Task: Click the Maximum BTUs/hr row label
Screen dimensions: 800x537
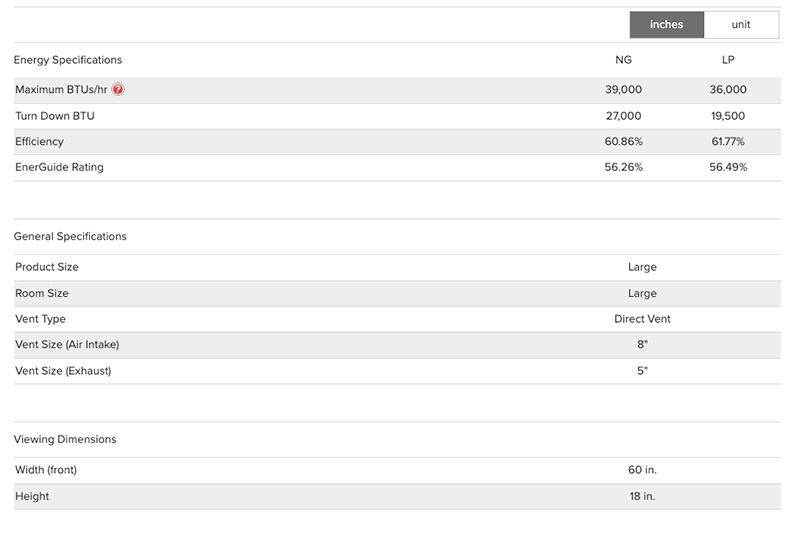Action: click(61, 90)
